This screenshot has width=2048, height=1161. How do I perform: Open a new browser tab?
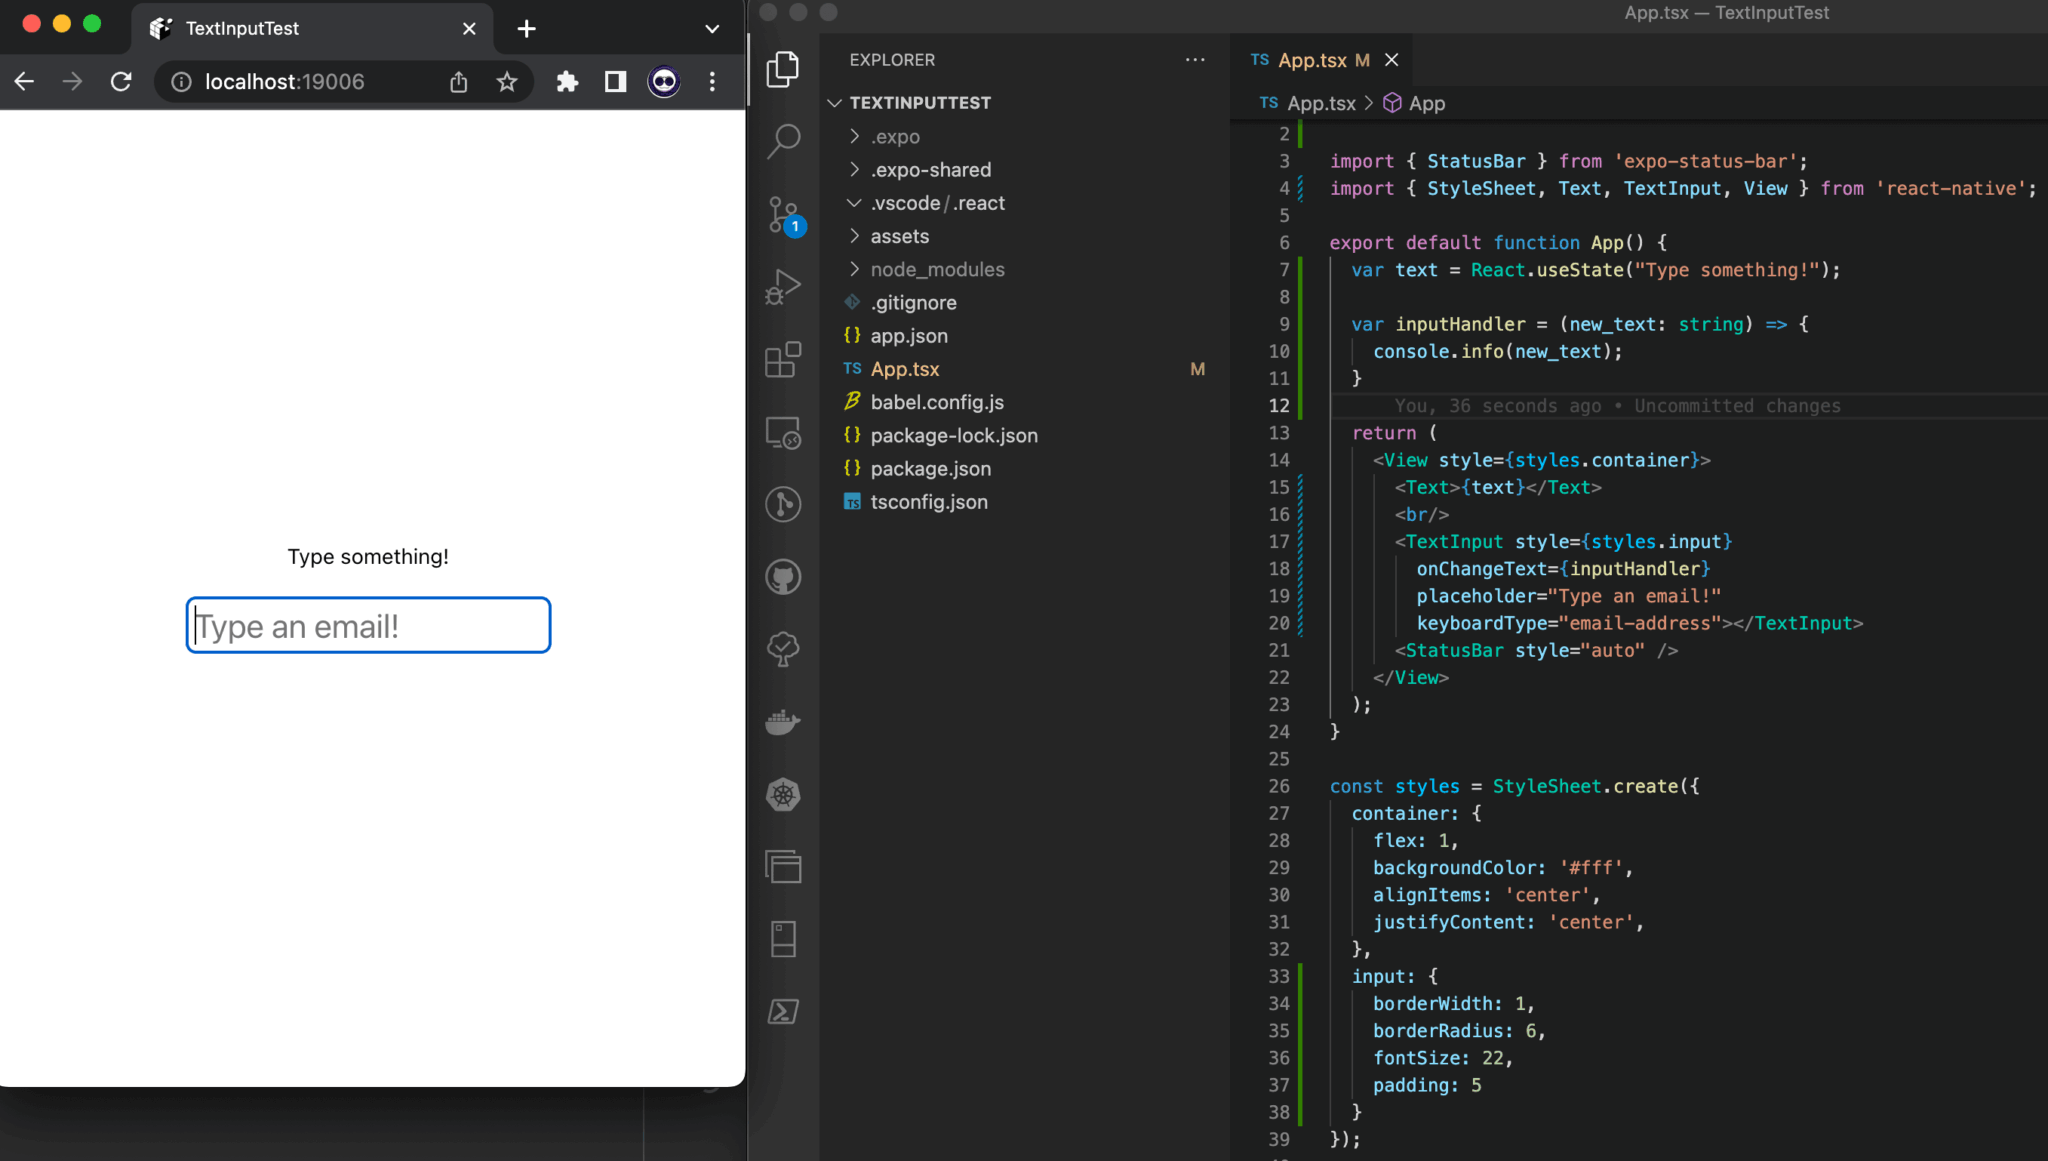(526, 28)
